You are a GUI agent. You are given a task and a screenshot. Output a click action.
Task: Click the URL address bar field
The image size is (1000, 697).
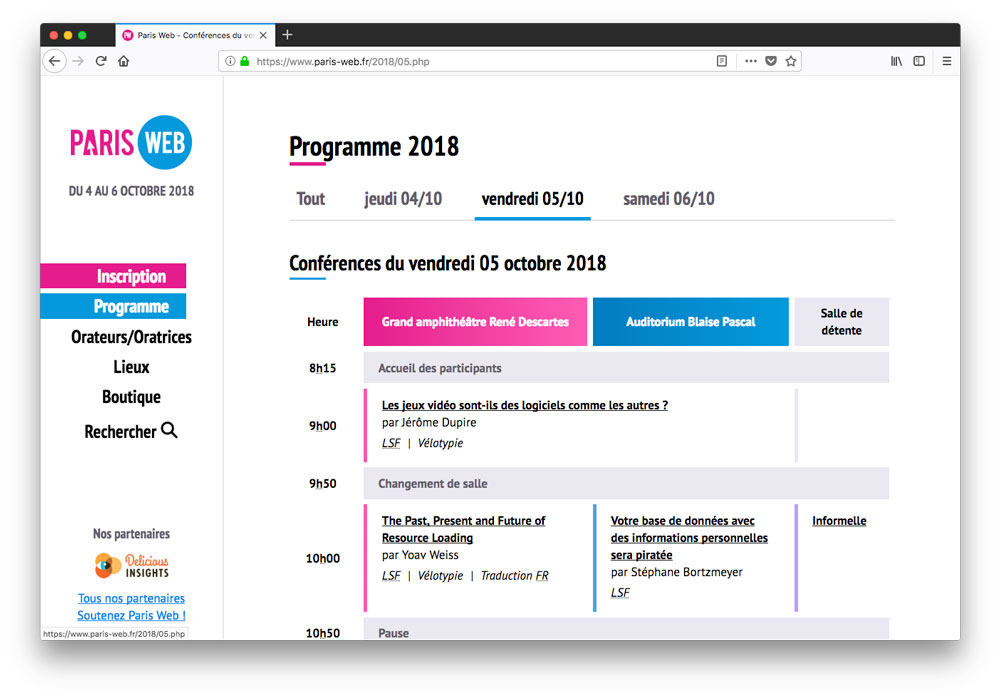click(x=480, y=61)
